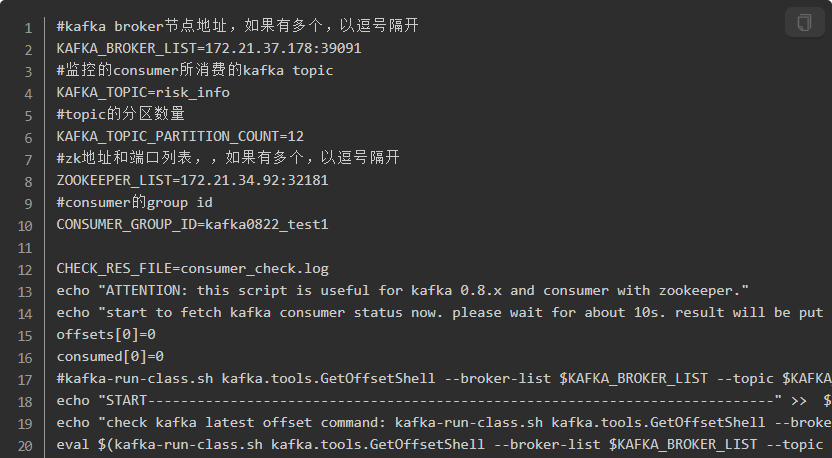The width and height of the screenshot is (832, 458).
Task: Click the CHECK_RES_FILE=consumer_check.log line
Action: (193, 269)
